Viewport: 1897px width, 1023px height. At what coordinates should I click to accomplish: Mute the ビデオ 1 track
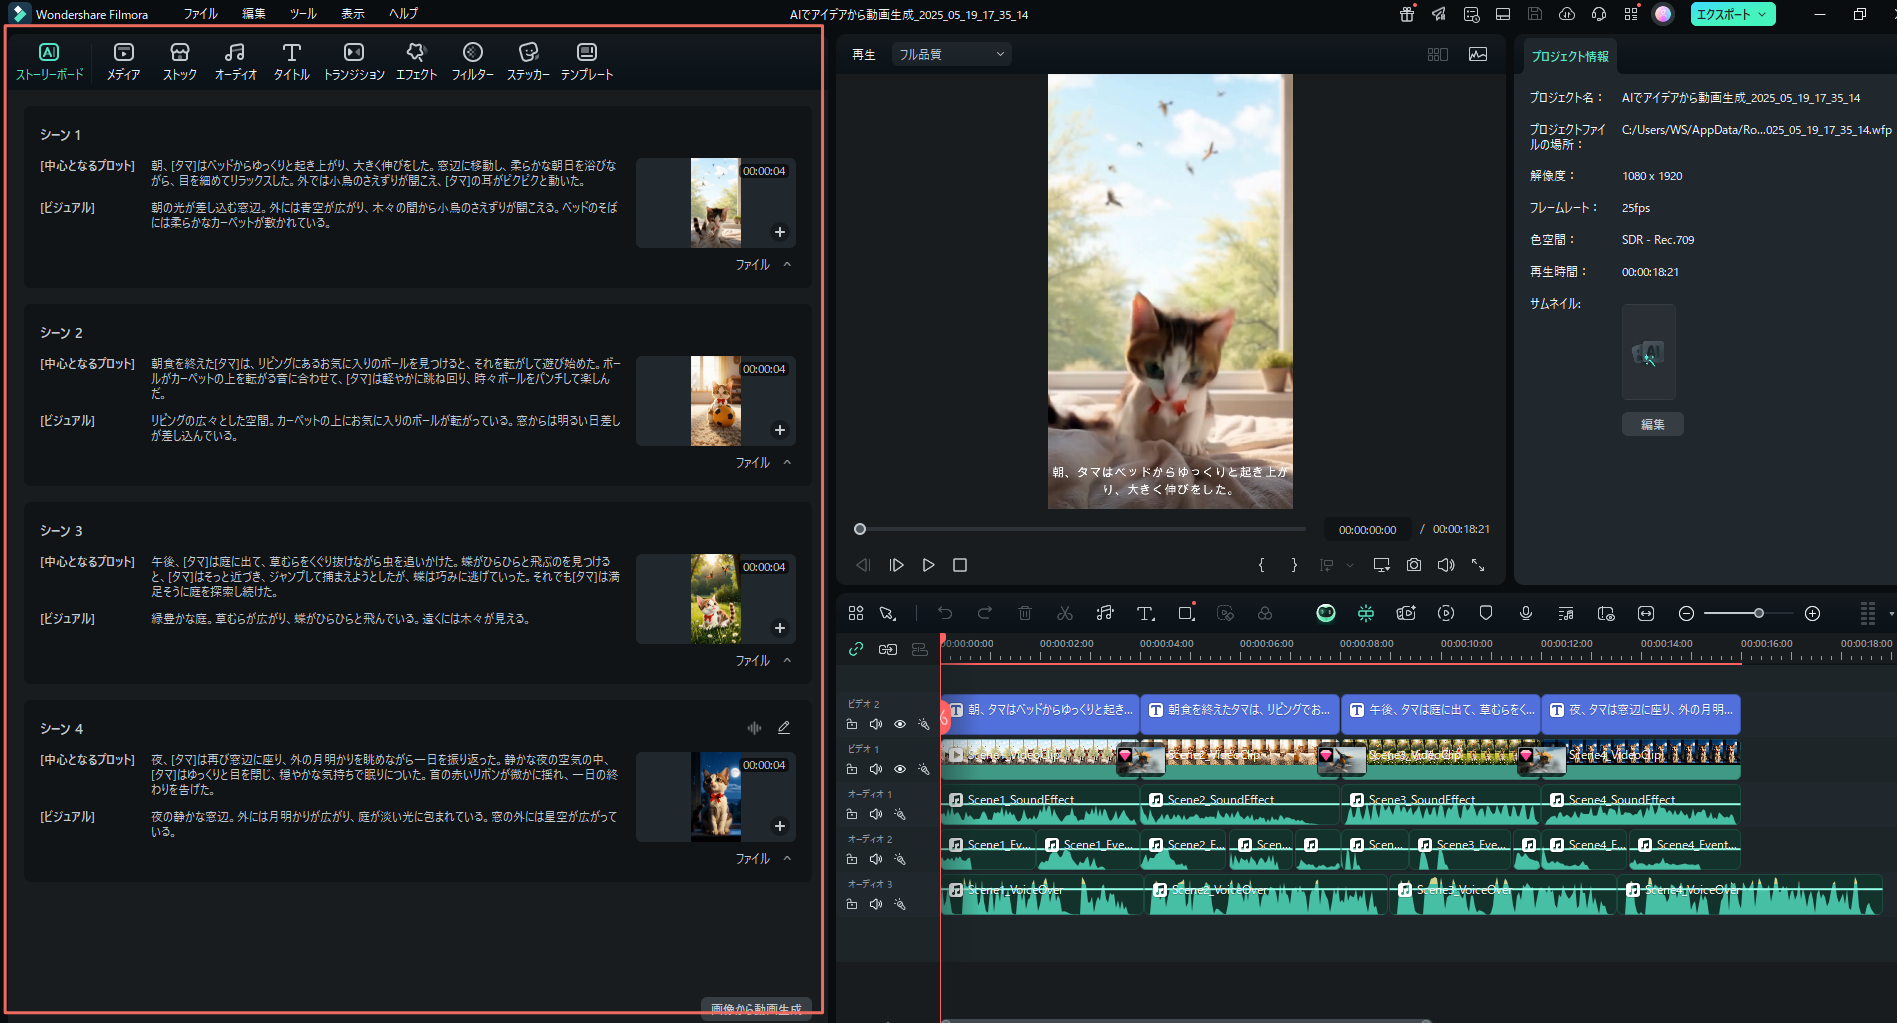click(876, 769)
